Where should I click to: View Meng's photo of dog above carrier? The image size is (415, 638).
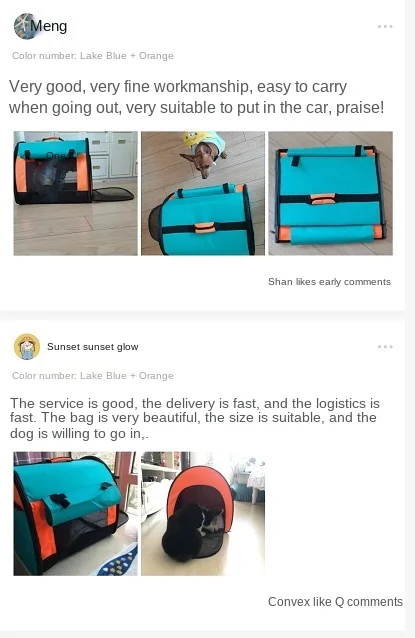pos(203,193)
